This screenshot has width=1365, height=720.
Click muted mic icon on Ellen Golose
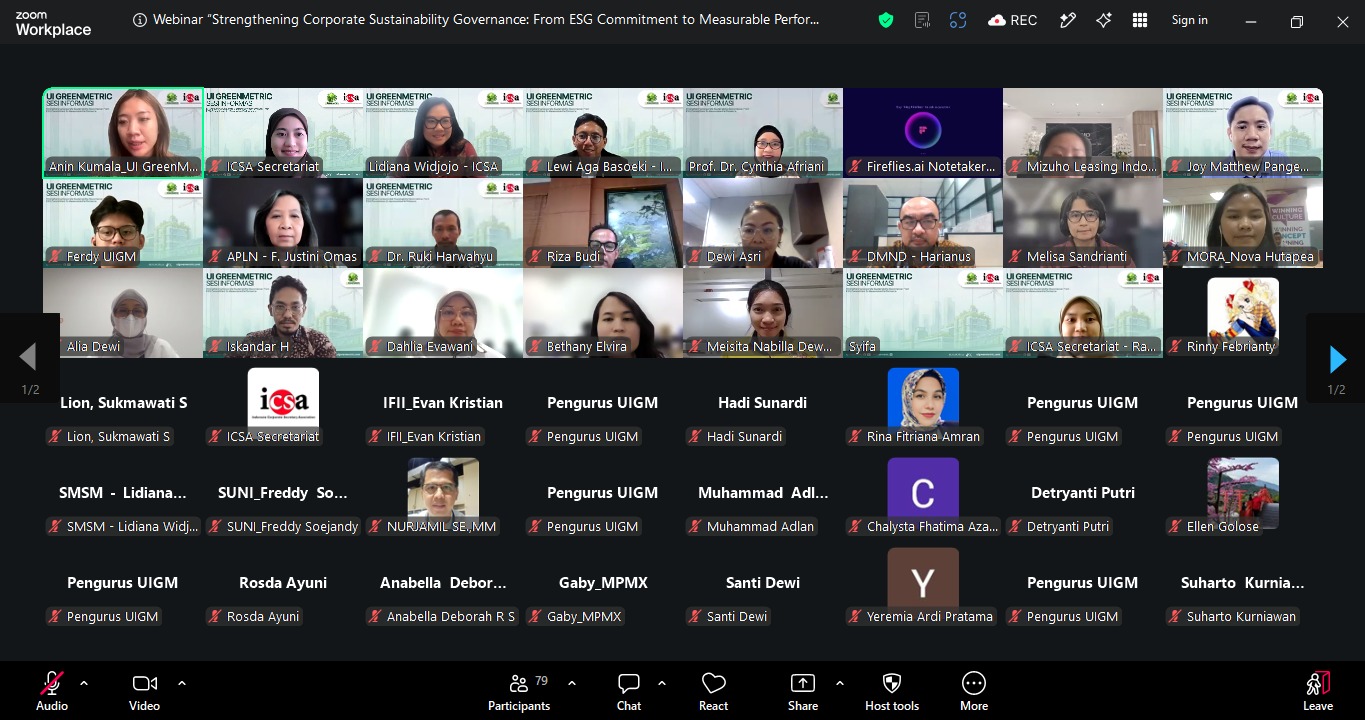coord(1174,527)
